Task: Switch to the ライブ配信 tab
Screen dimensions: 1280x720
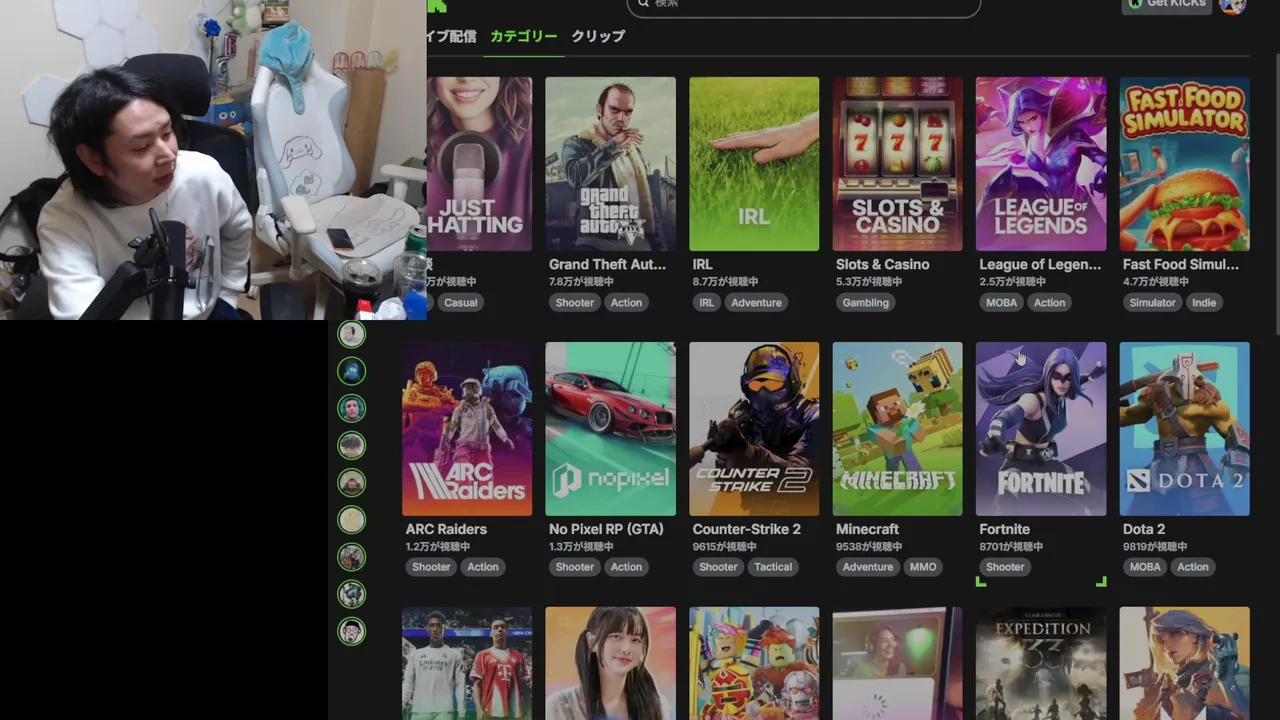Action: 451,36
